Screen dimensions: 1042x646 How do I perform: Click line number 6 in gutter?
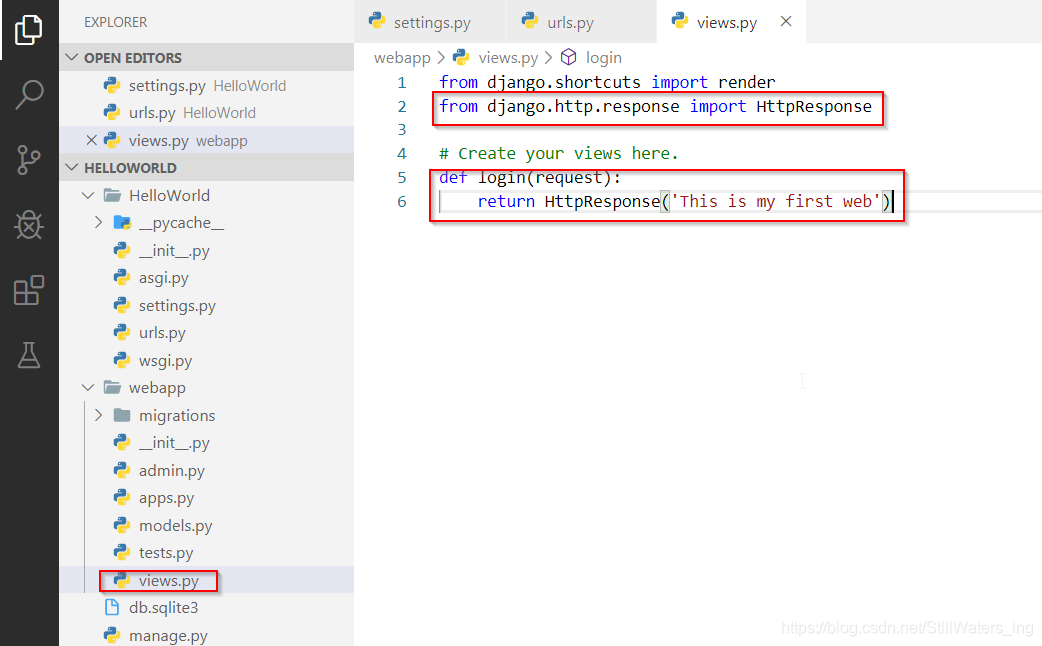[402, 201]
